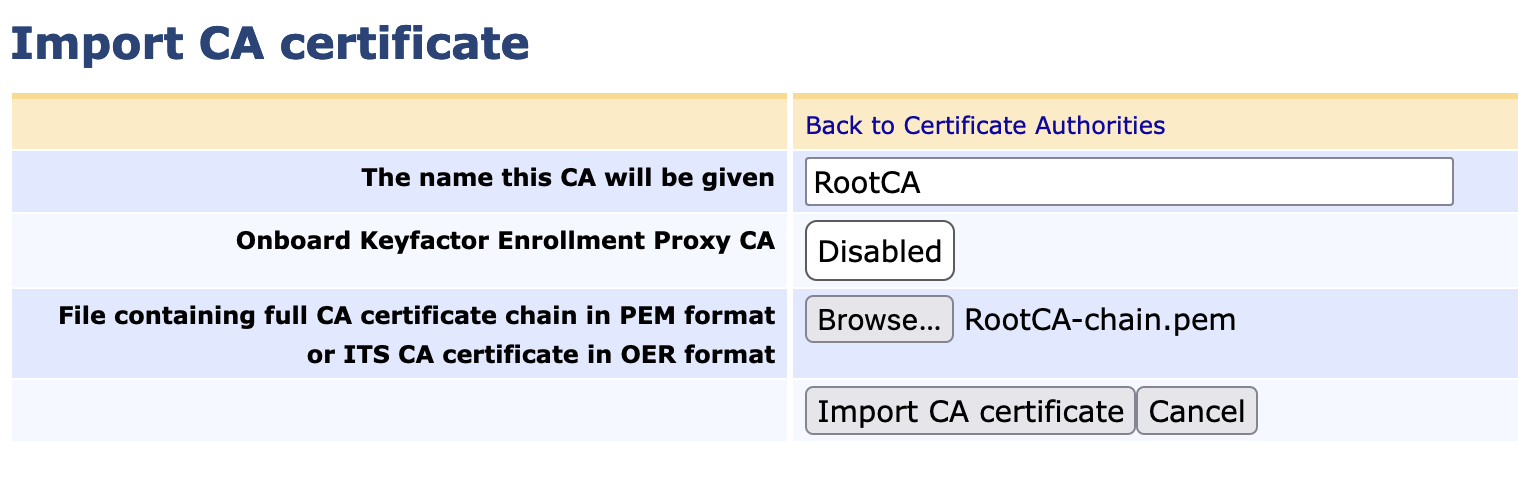The height and width of the screenshot is (484, 1518).
Task: Click the 'or ITS CA certificate in OER format' label
Action: tap(541, 354)
